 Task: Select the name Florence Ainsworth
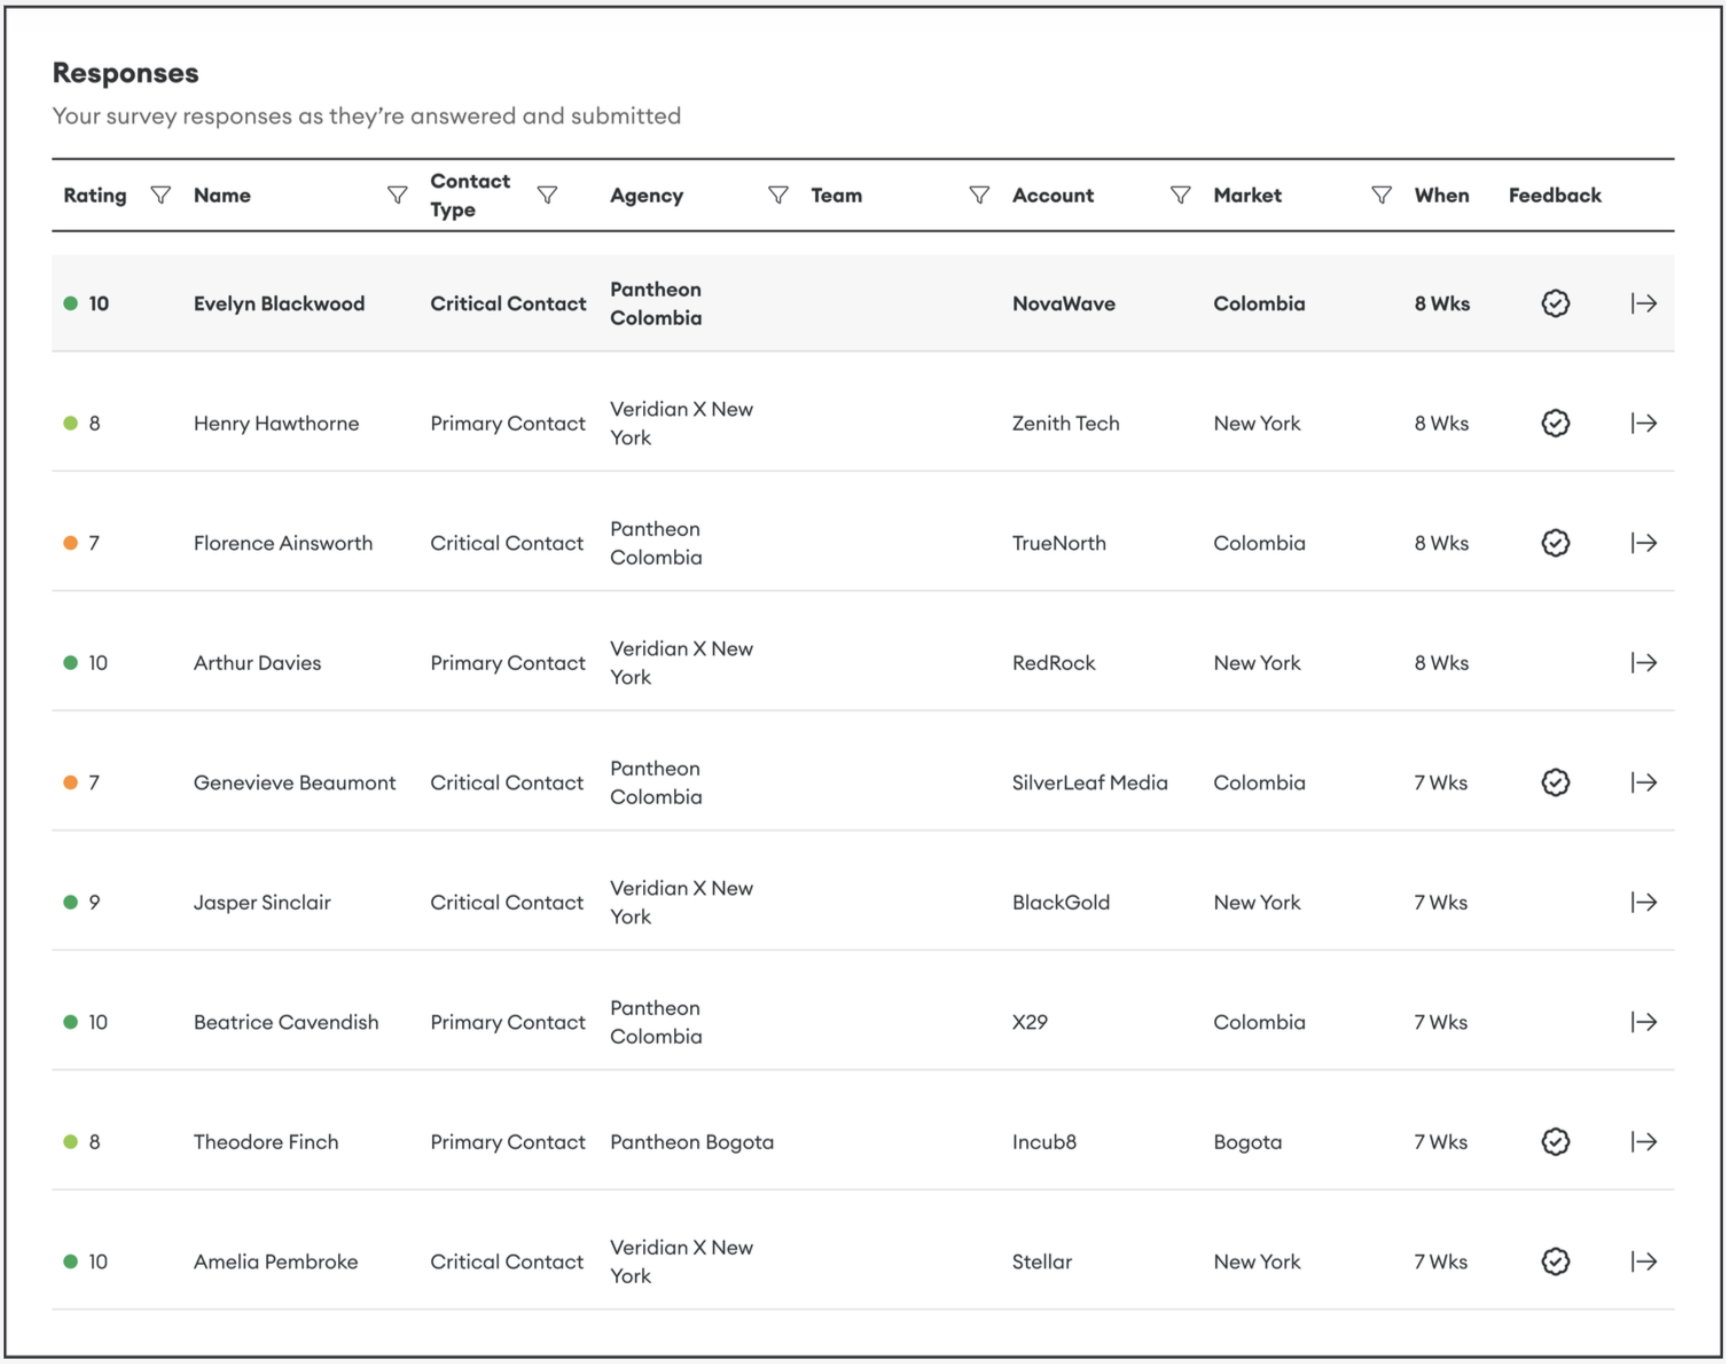point(283,543)
